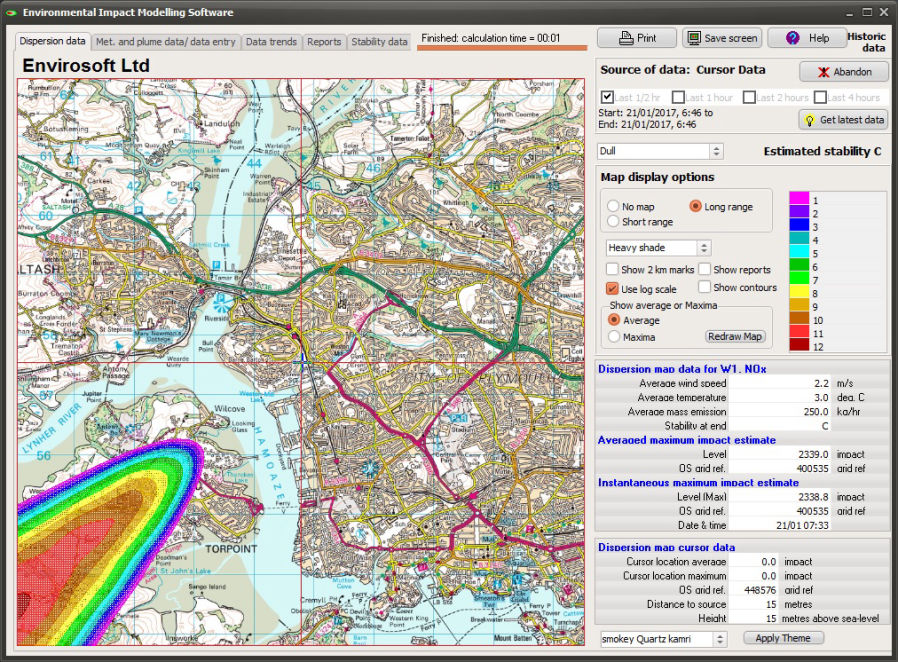Click the Help question mark icon
This screenshot has height=662, width=898.
point(792,38)
